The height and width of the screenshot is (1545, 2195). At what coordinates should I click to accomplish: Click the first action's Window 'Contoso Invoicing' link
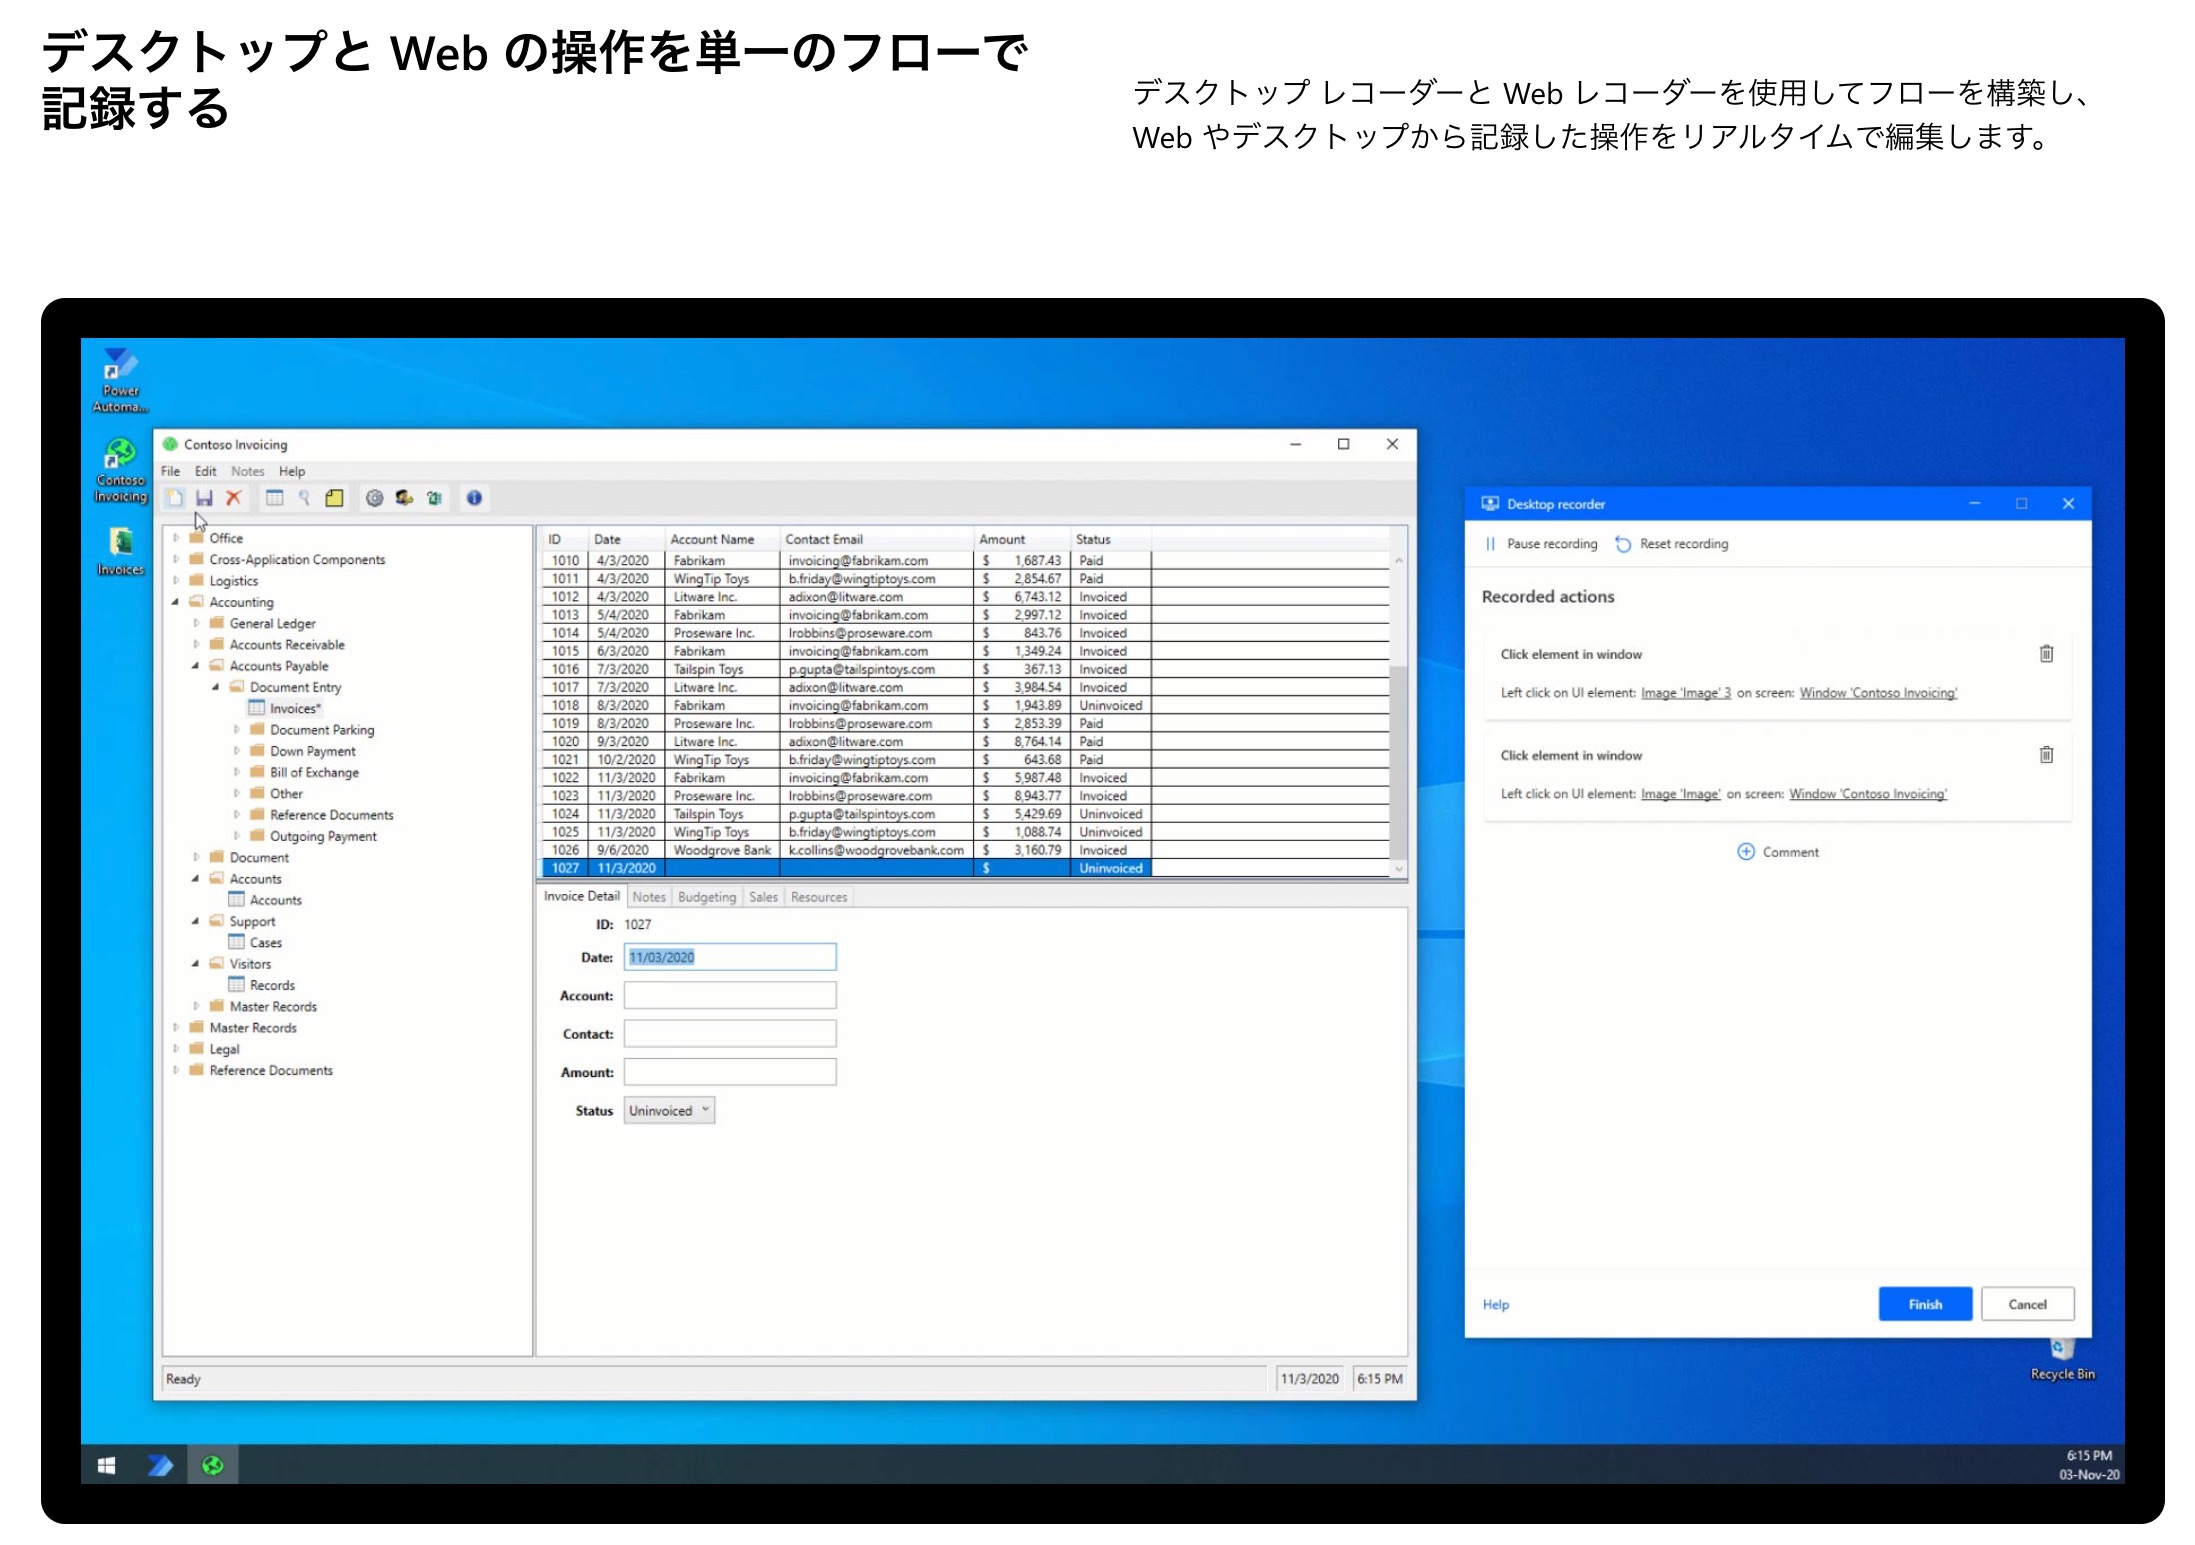coord(1878,693)
